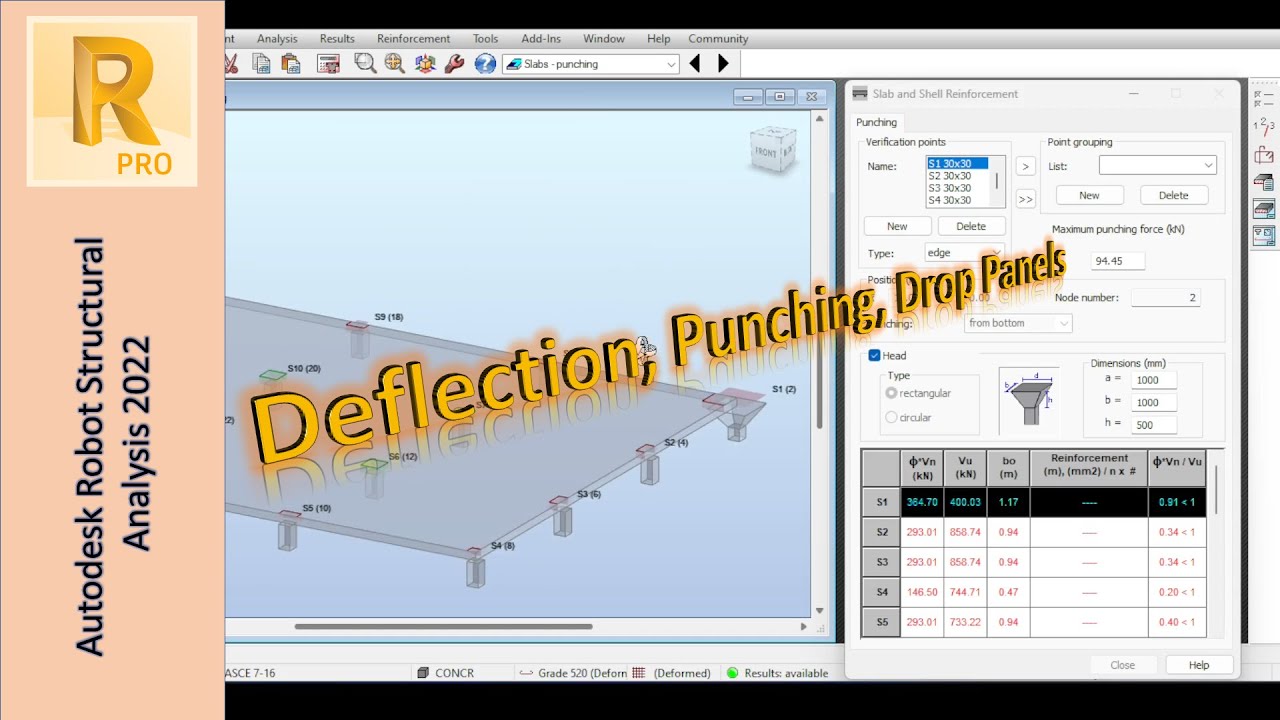Click the ViewCube FRONT face
The height and width of the screenshot is (720, 1280).
point(766,152)
